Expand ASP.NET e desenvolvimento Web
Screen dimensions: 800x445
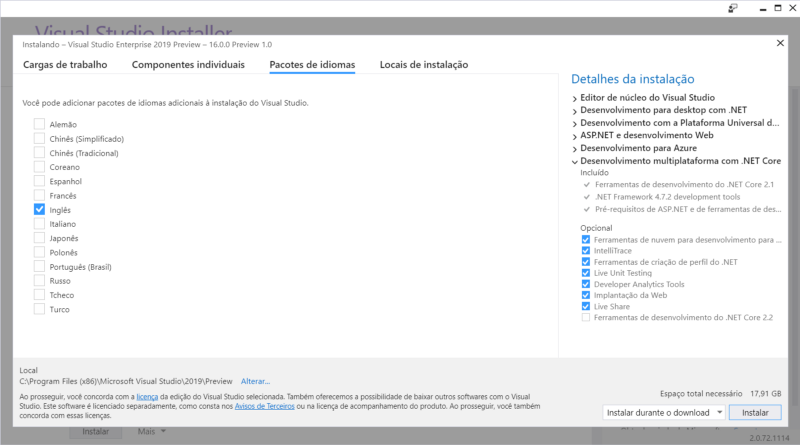tap(574, 136)
